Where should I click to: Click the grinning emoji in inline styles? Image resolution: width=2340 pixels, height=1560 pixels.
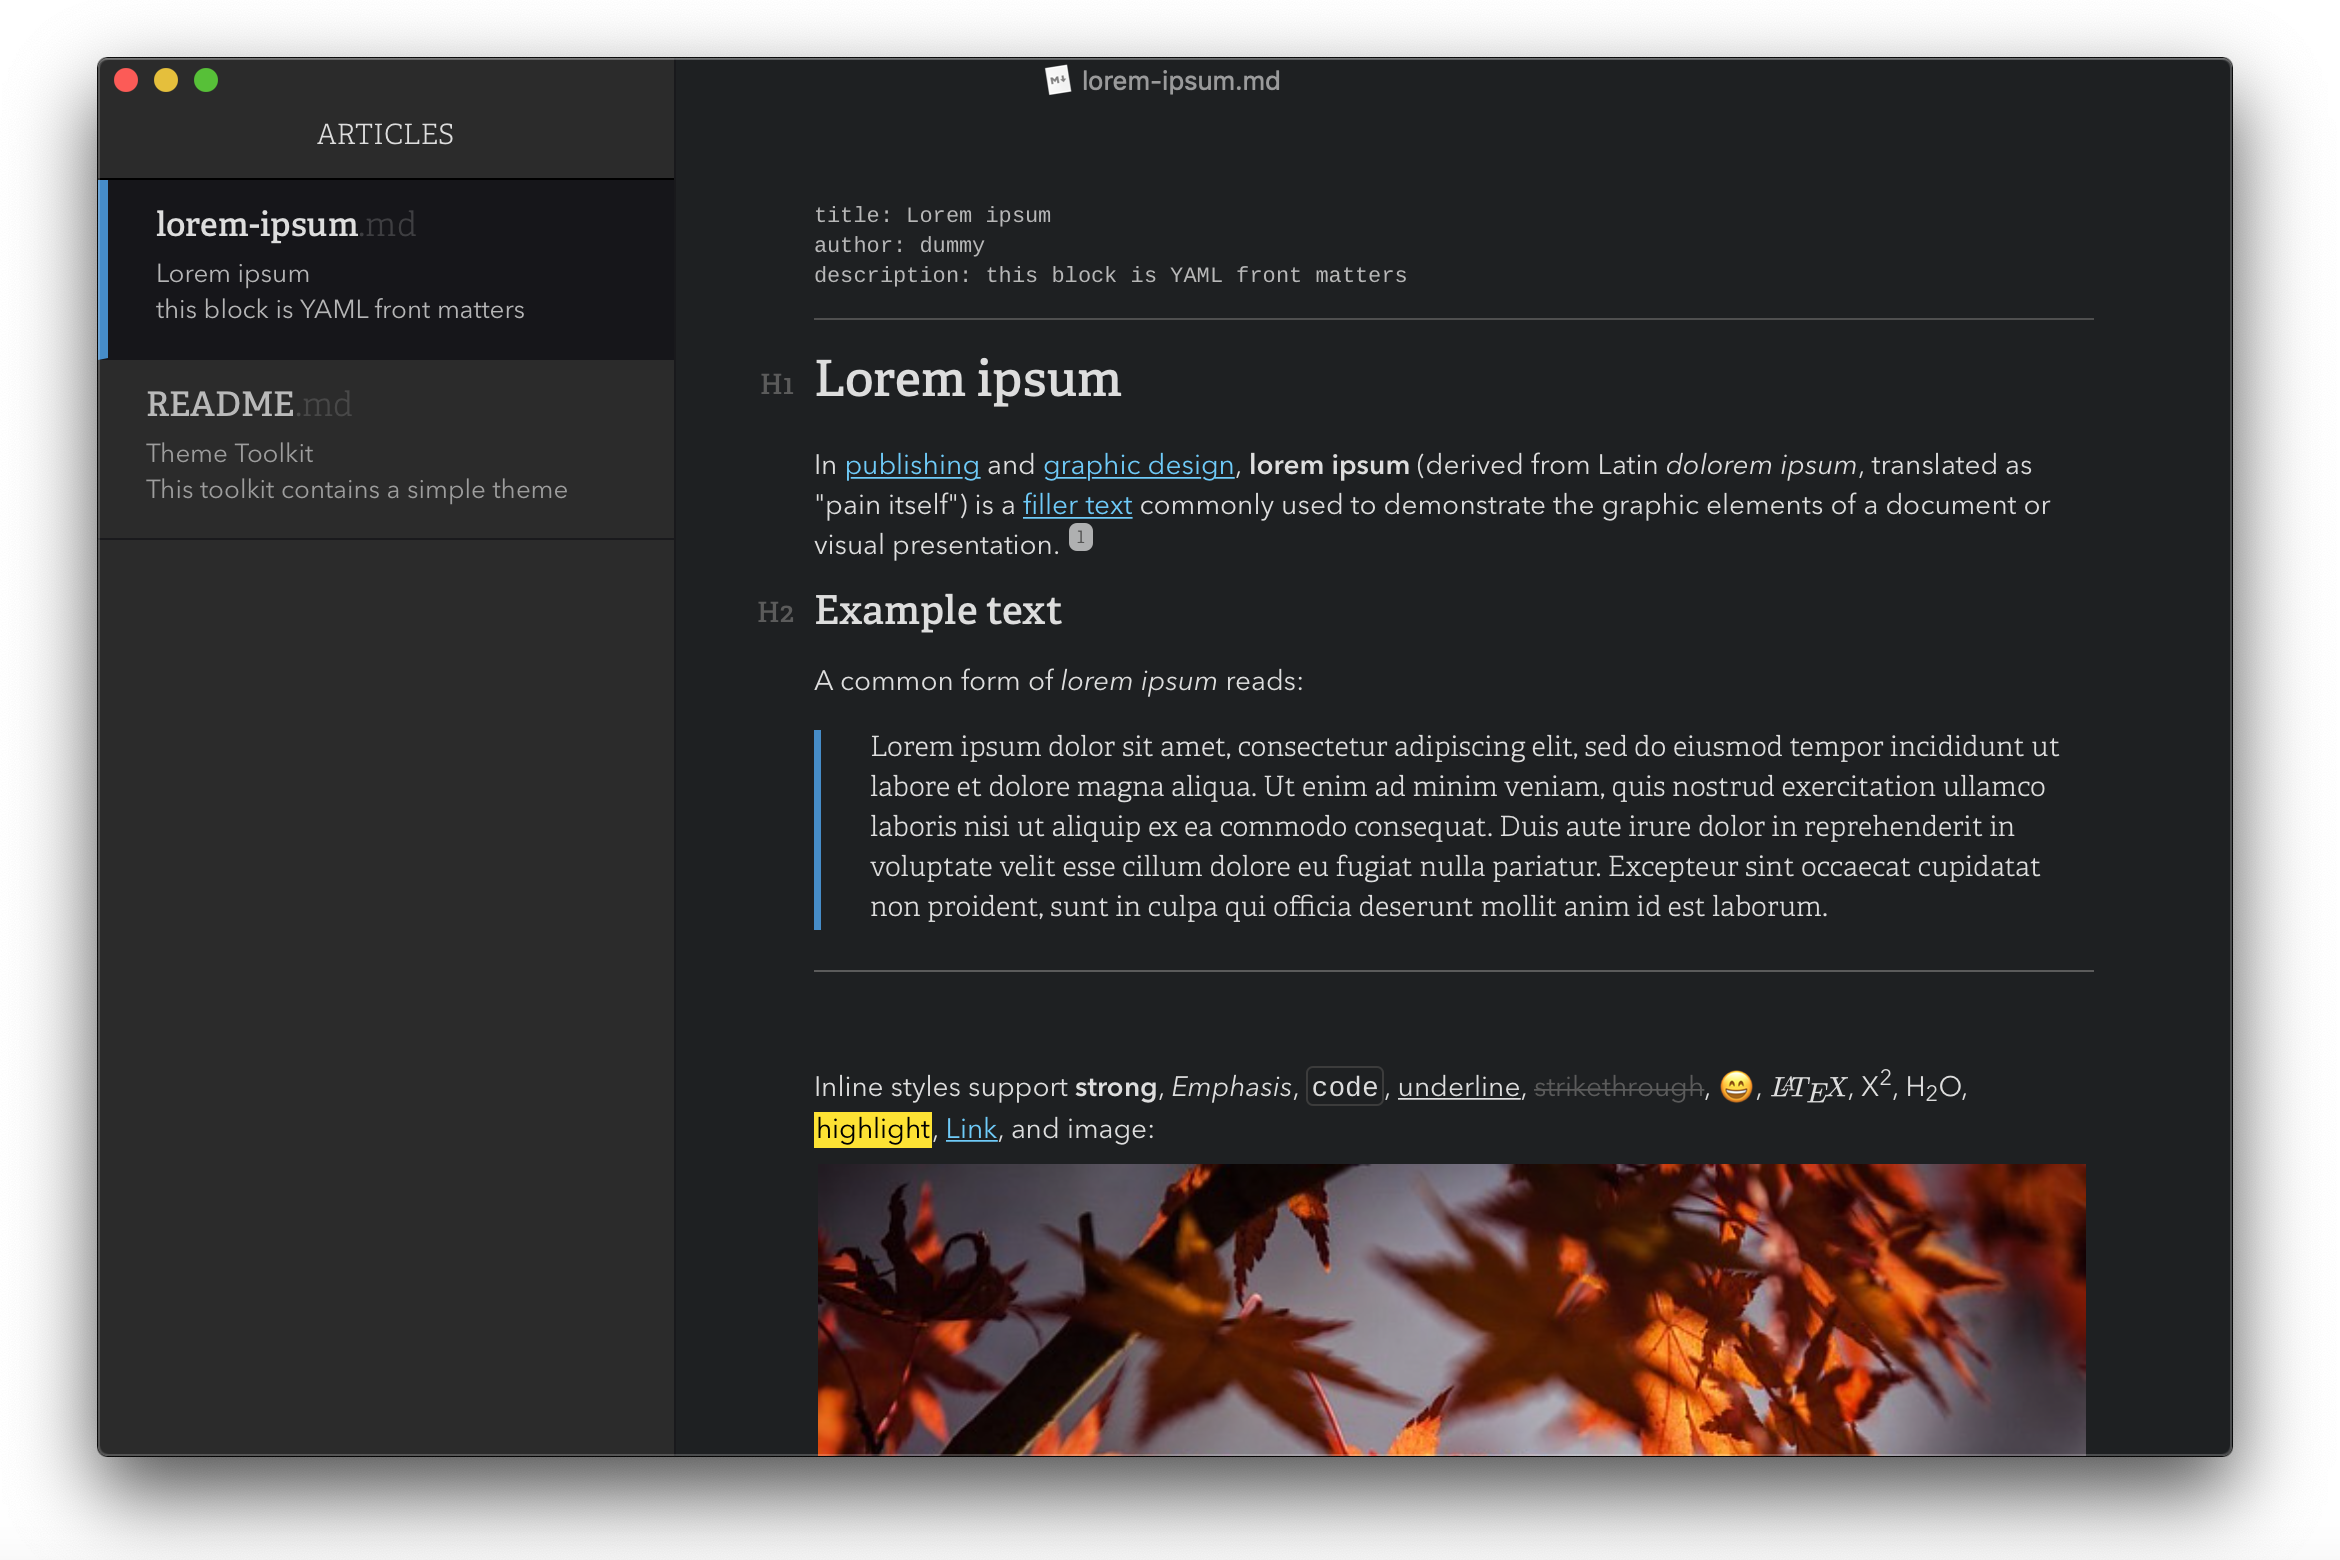point(1736,1087)
